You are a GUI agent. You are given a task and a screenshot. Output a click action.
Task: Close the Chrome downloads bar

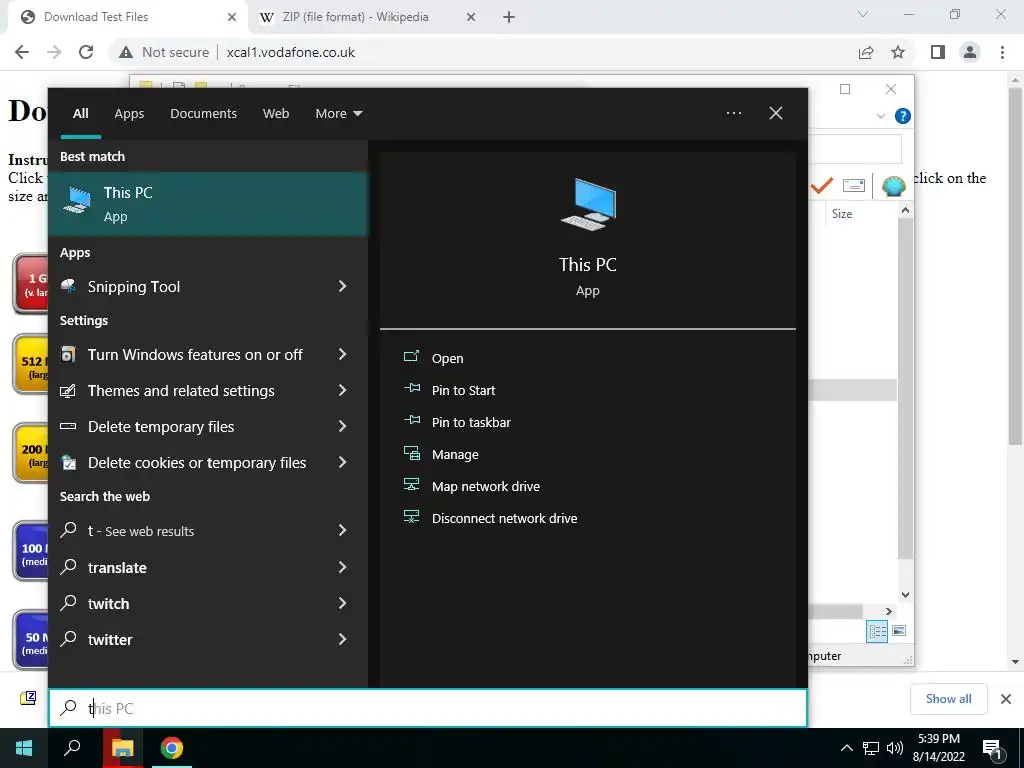(1006, 699)
